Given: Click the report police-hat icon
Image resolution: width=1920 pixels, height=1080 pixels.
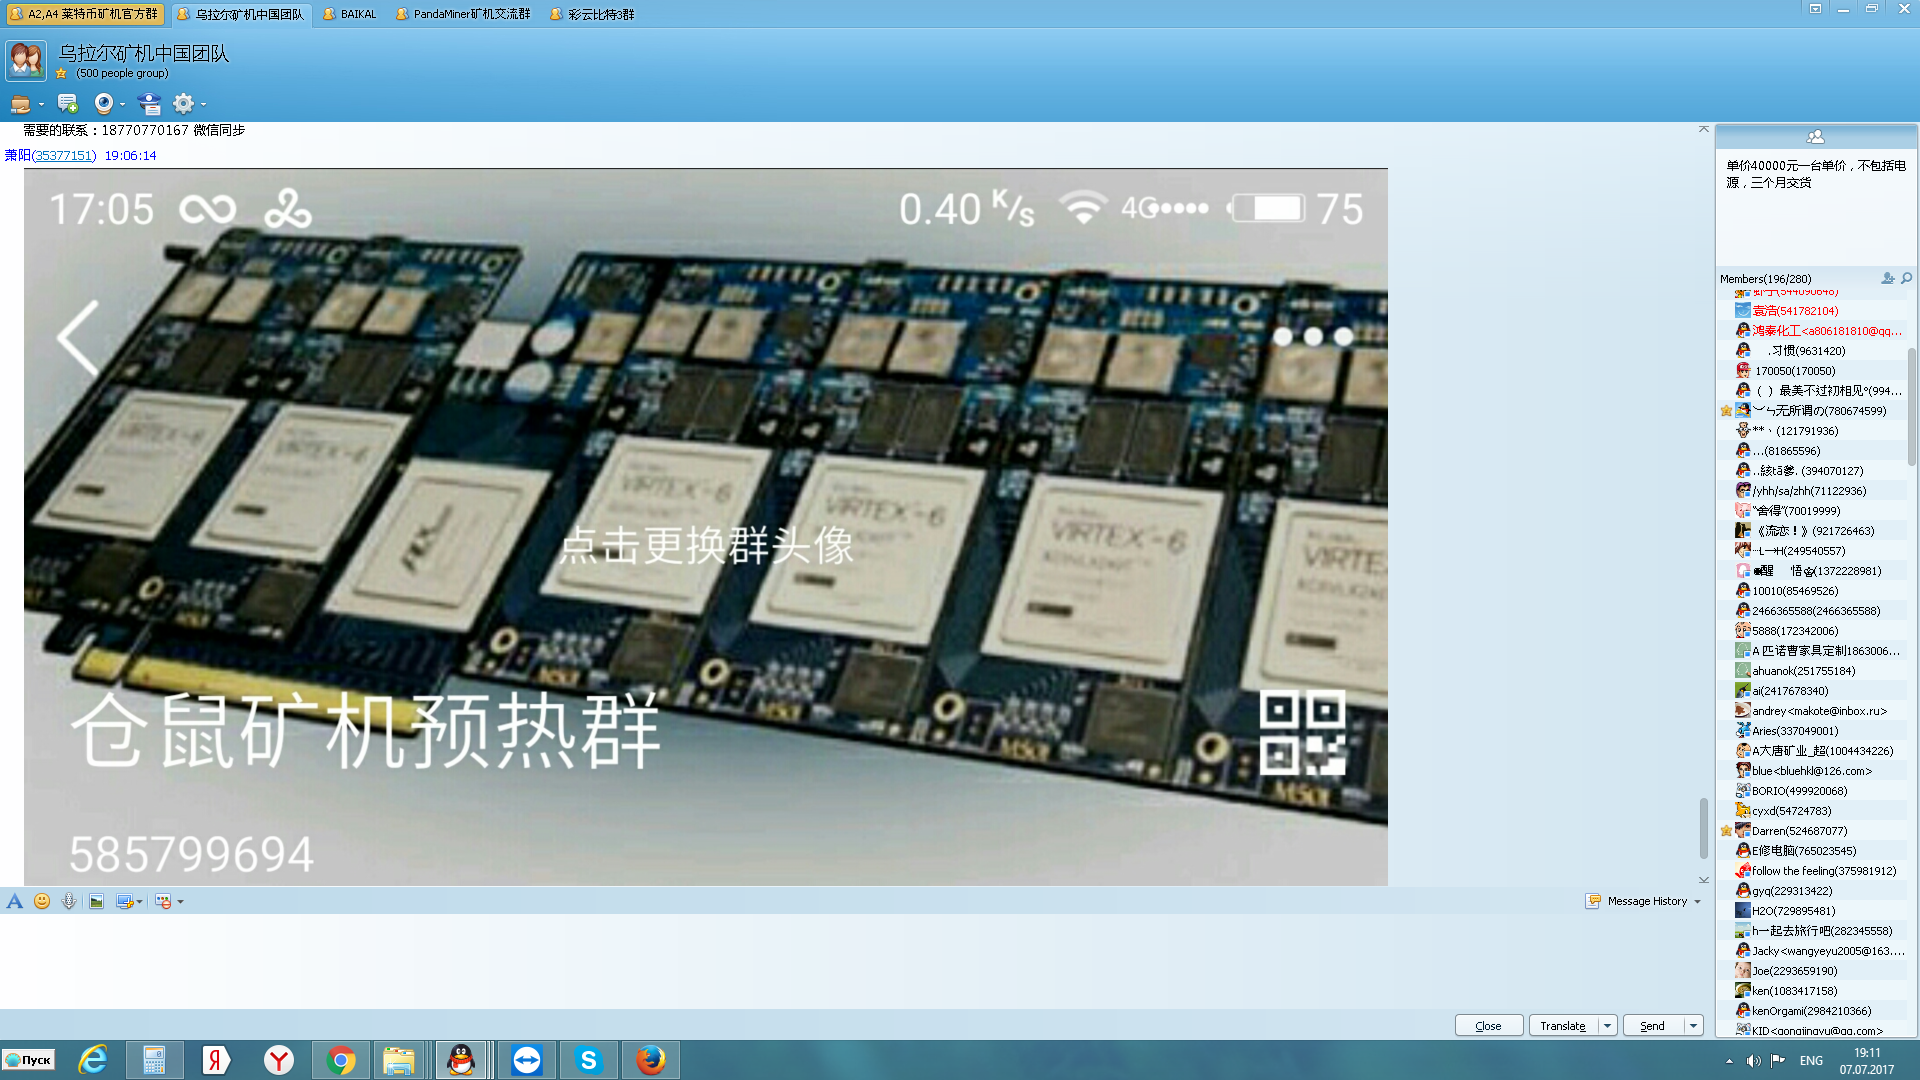Looking at the screenshot, I should [x=149, y=104].
